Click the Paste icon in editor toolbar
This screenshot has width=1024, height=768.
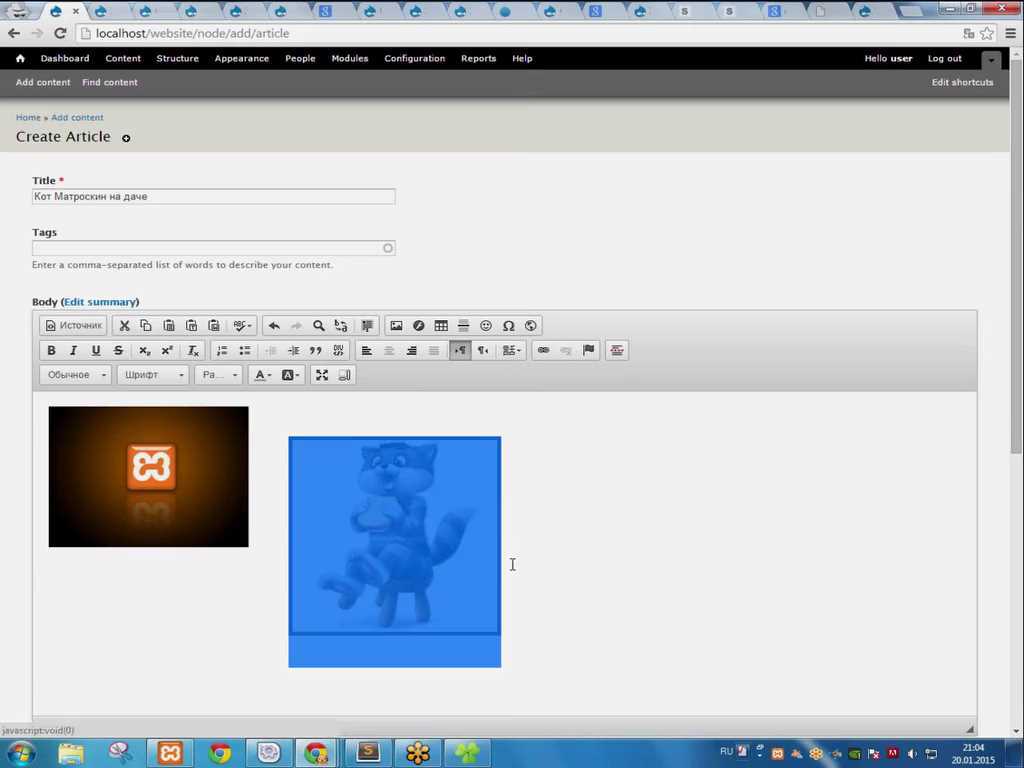(x=169, y=325)
